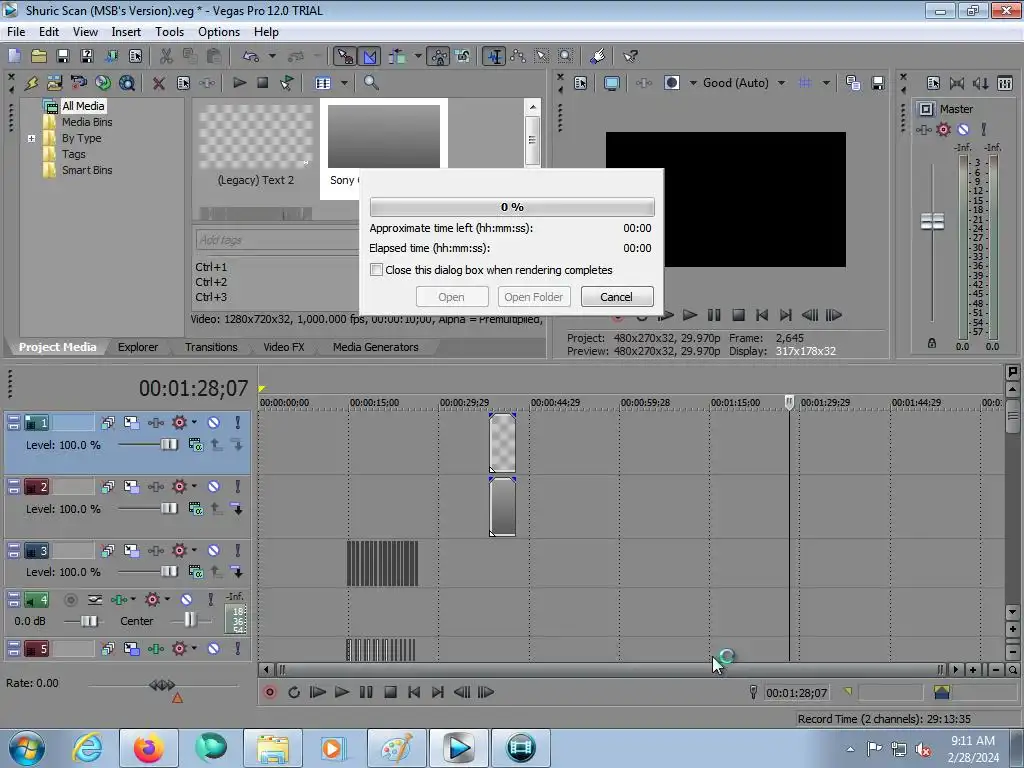Click Remove Selected Media red X icon
Image resolution: width=1024 pixels, height=768 pixels.
[x=159, y=83]
